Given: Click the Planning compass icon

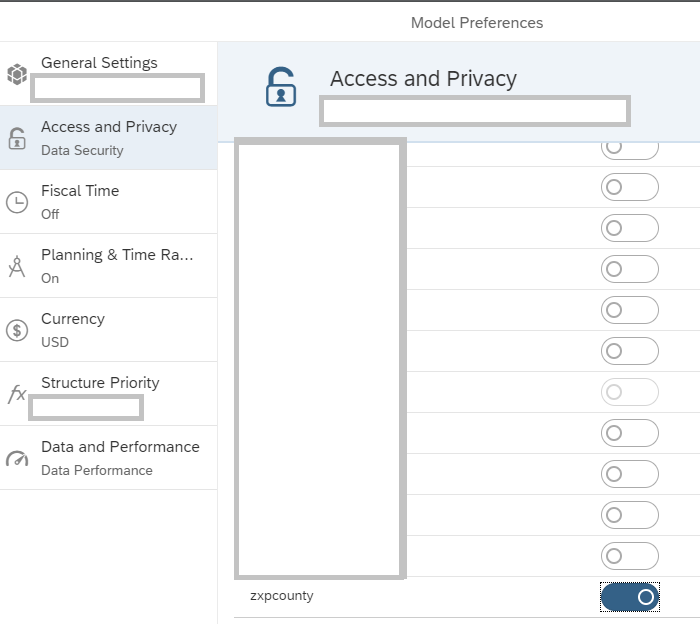Looking at the screenshot, I should coord(17,266).
